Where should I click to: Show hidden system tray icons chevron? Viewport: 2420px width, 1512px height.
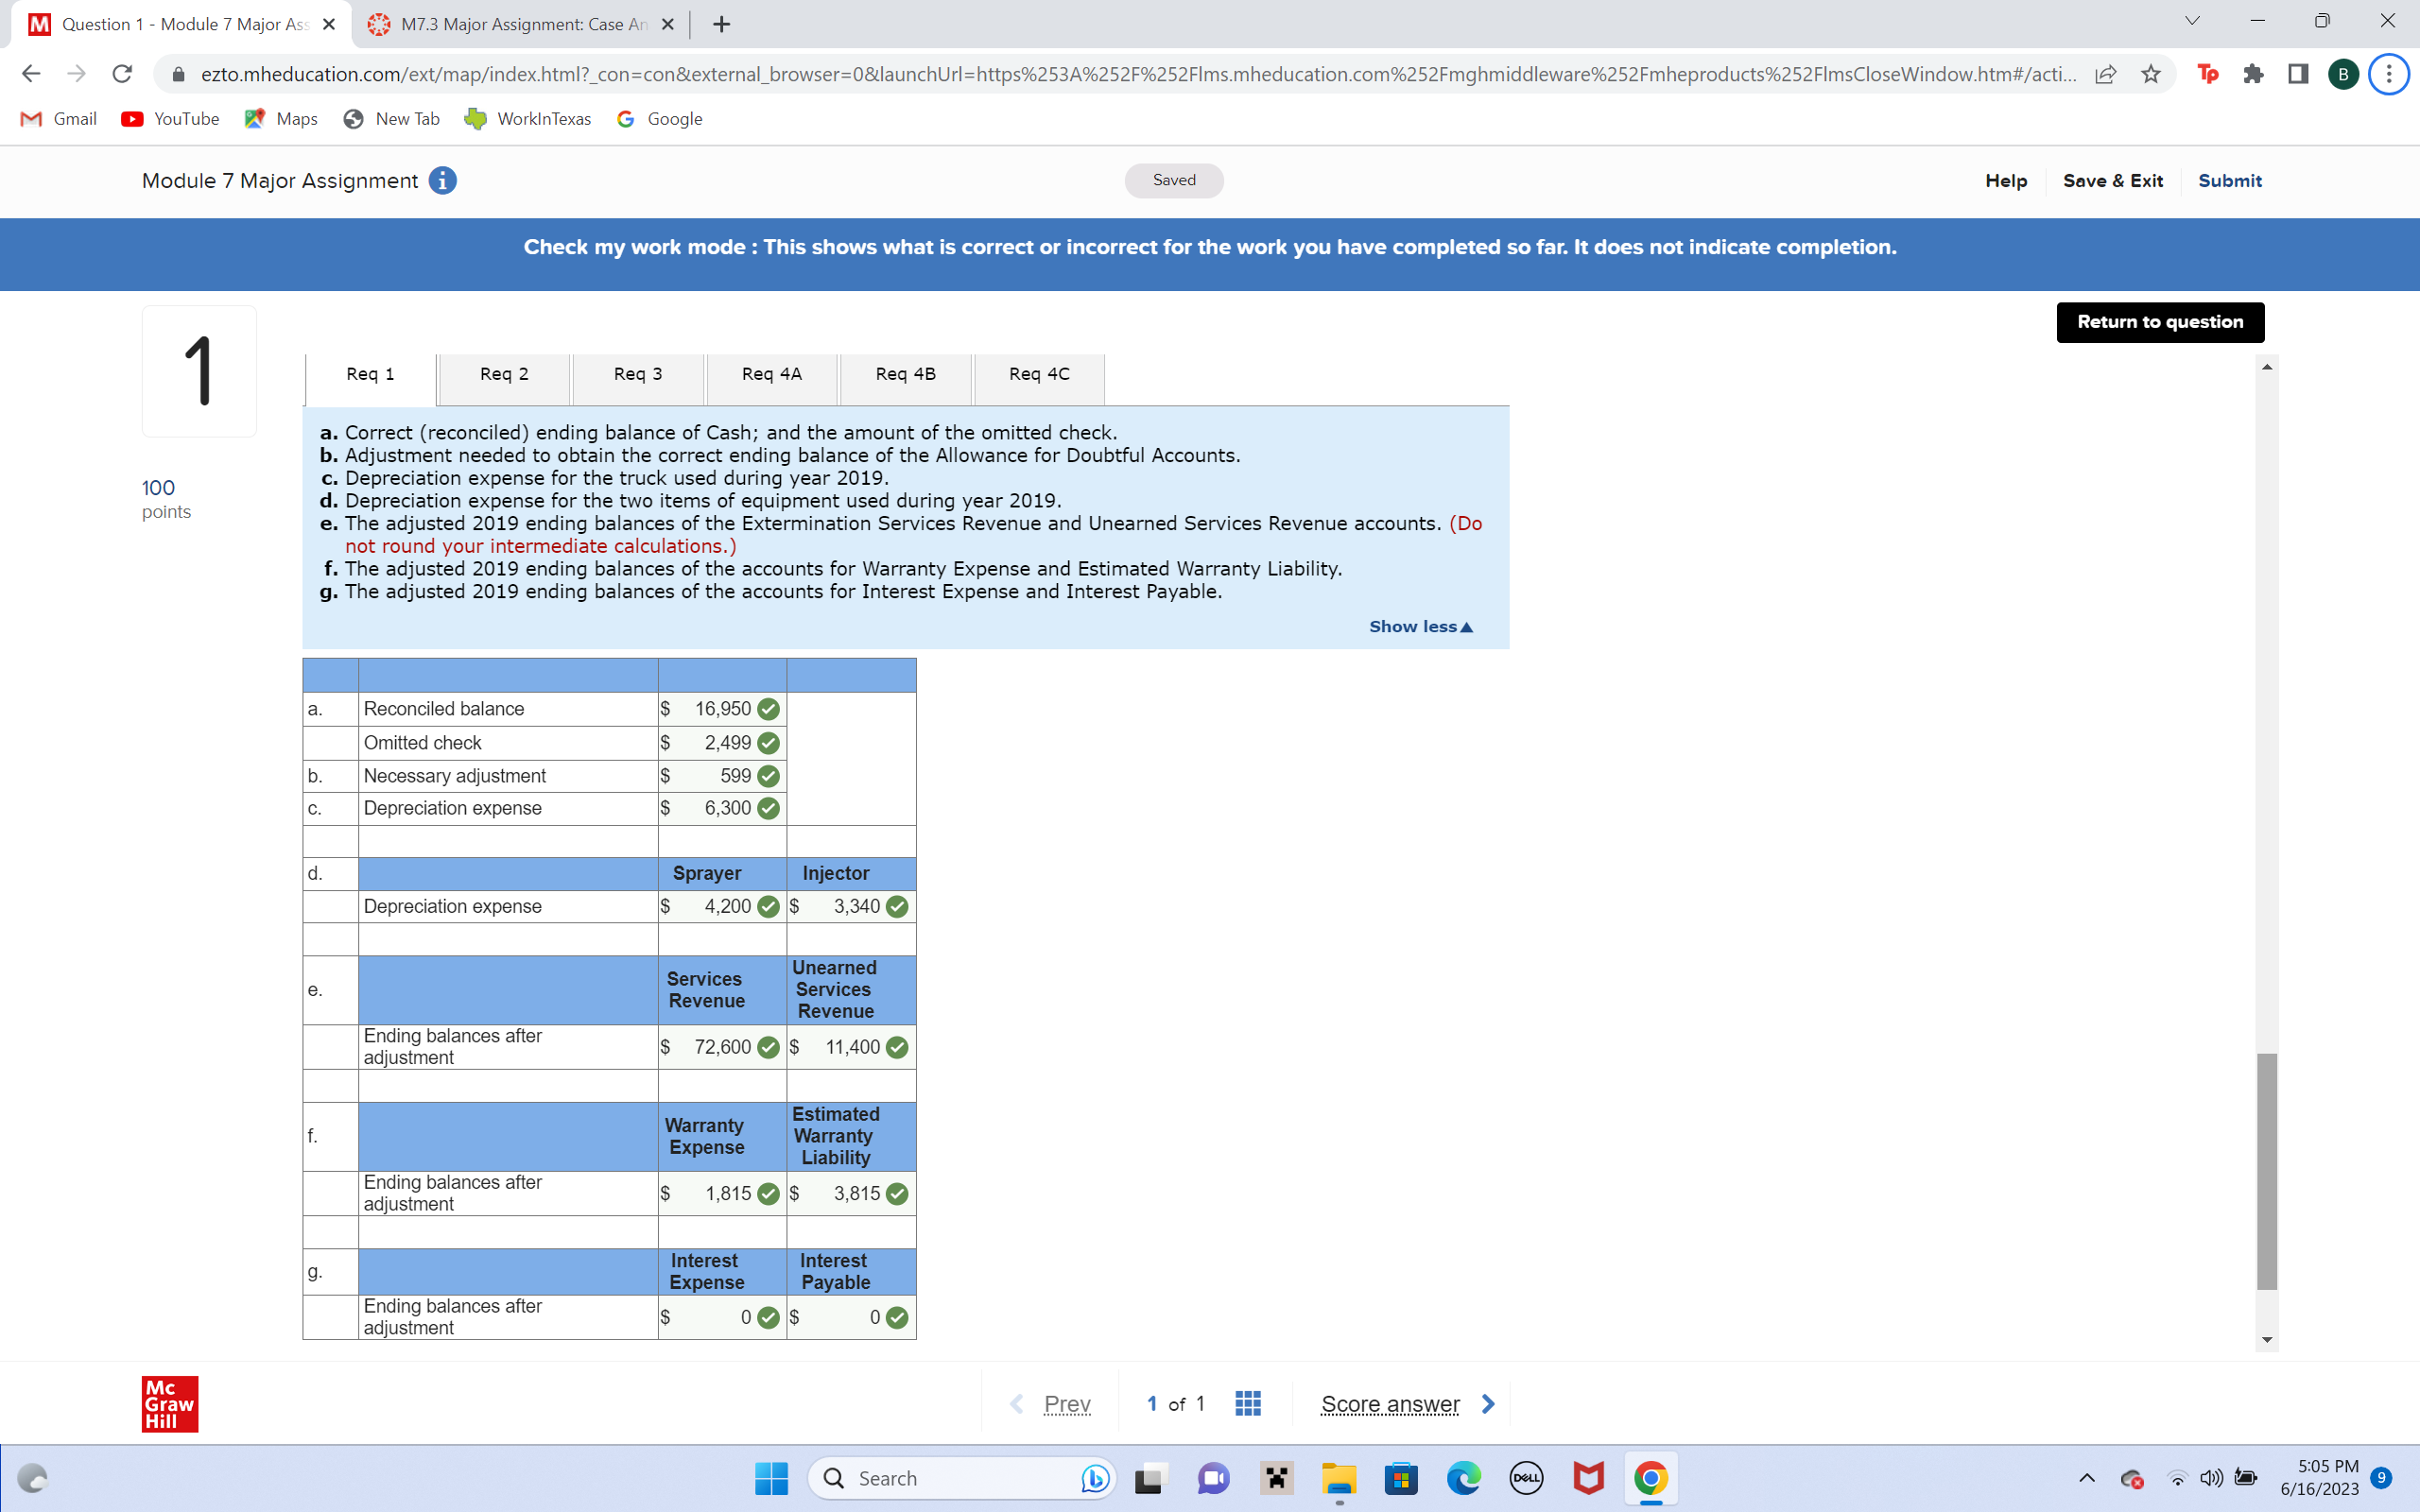[2087, 1478]
